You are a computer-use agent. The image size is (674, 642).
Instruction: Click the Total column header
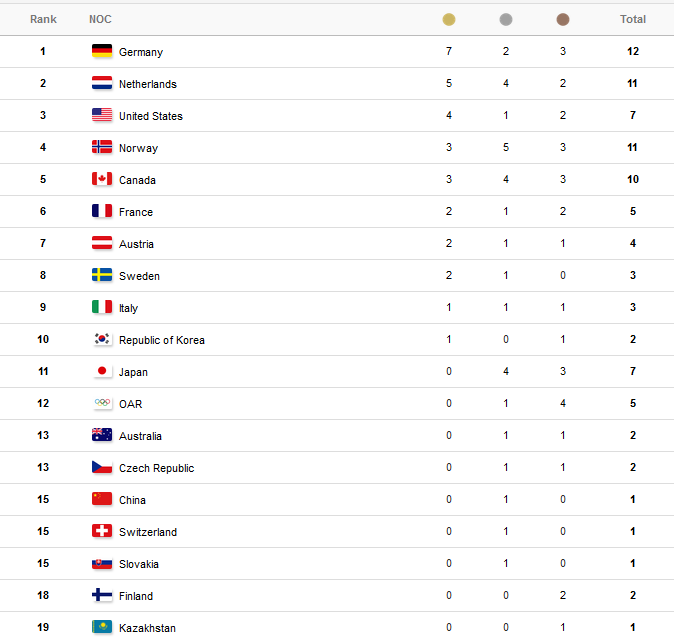click(x=633, y=19)
